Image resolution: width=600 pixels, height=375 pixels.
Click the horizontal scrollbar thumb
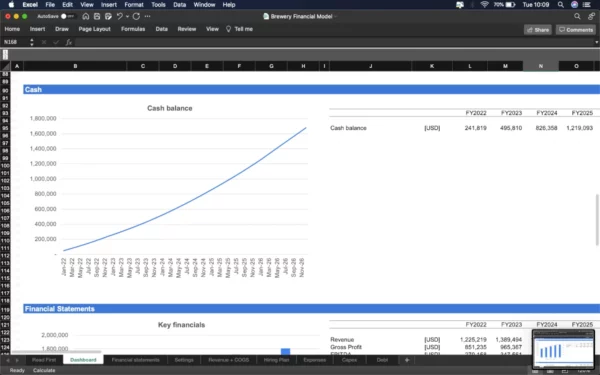[57, 352]
